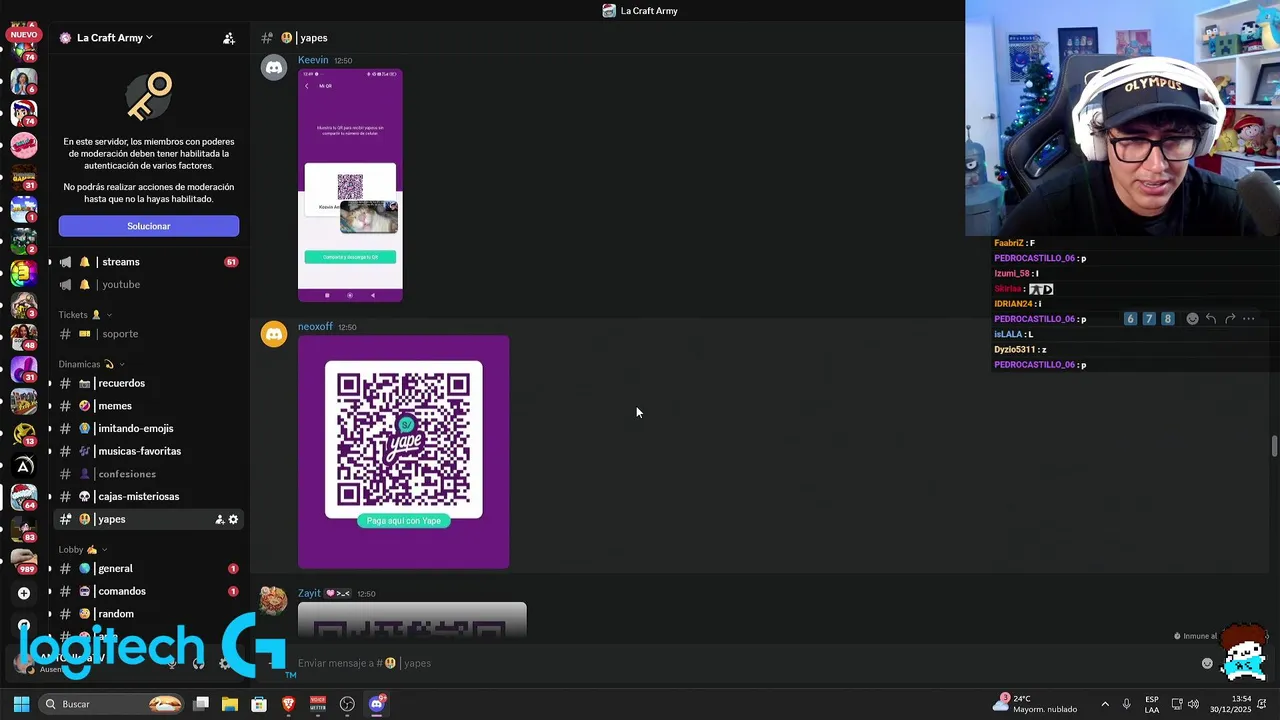
Task: Open Voicemeeter from taskbar
Action: pyautogui.click(x=318, y=704)
